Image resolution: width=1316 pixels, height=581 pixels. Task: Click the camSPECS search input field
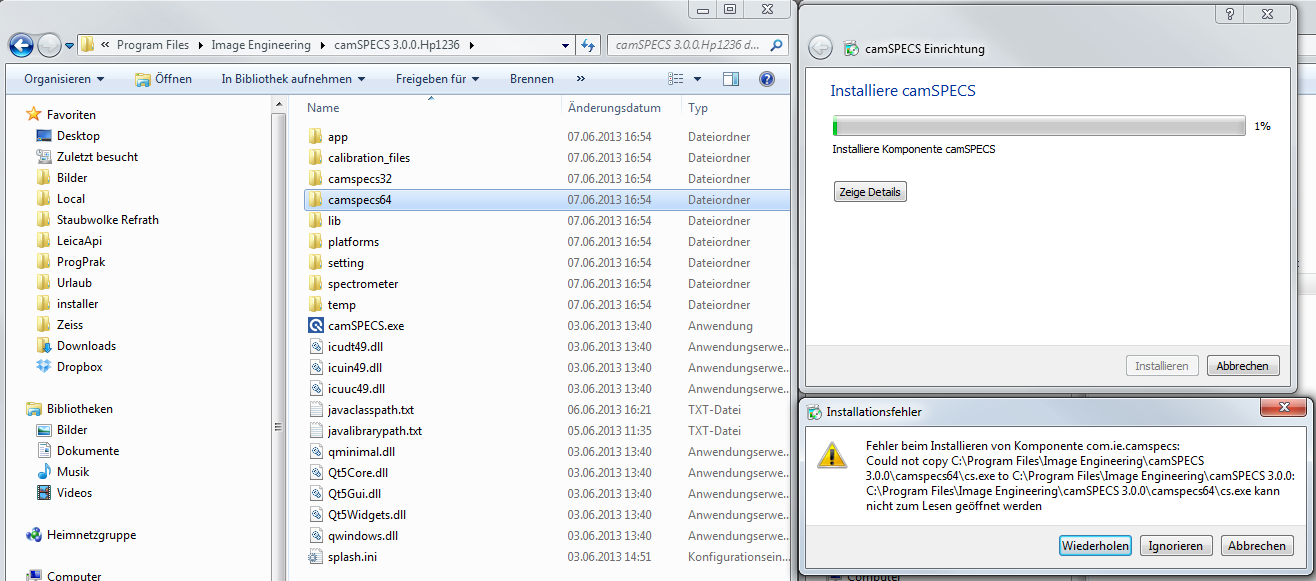(688, 45)
